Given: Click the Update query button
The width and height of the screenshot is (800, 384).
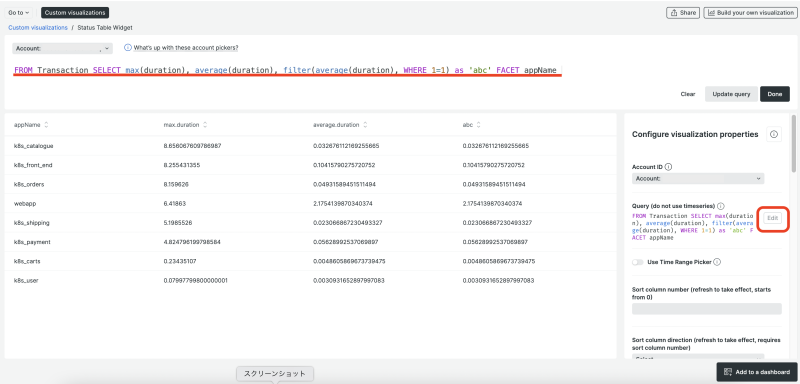Looking at the screenshot, I should click(731, 94).
